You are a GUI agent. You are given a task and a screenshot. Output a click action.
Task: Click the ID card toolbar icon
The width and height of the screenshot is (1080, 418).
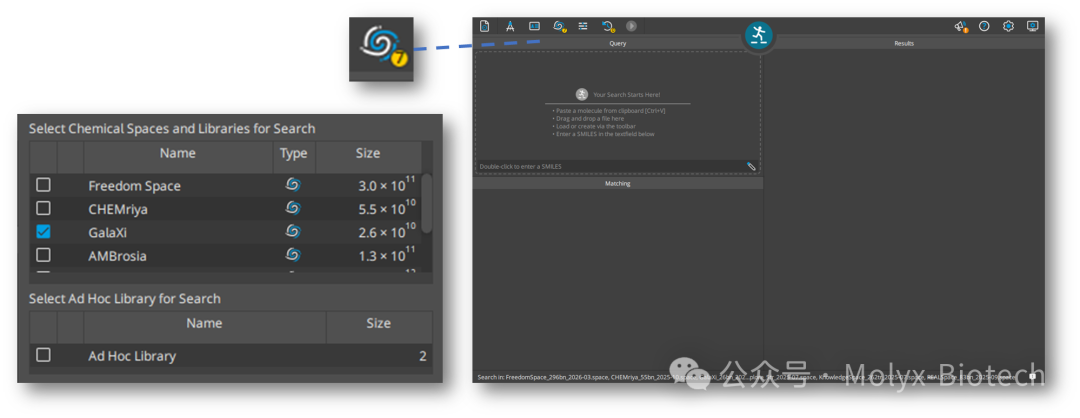tap(534, 26)
